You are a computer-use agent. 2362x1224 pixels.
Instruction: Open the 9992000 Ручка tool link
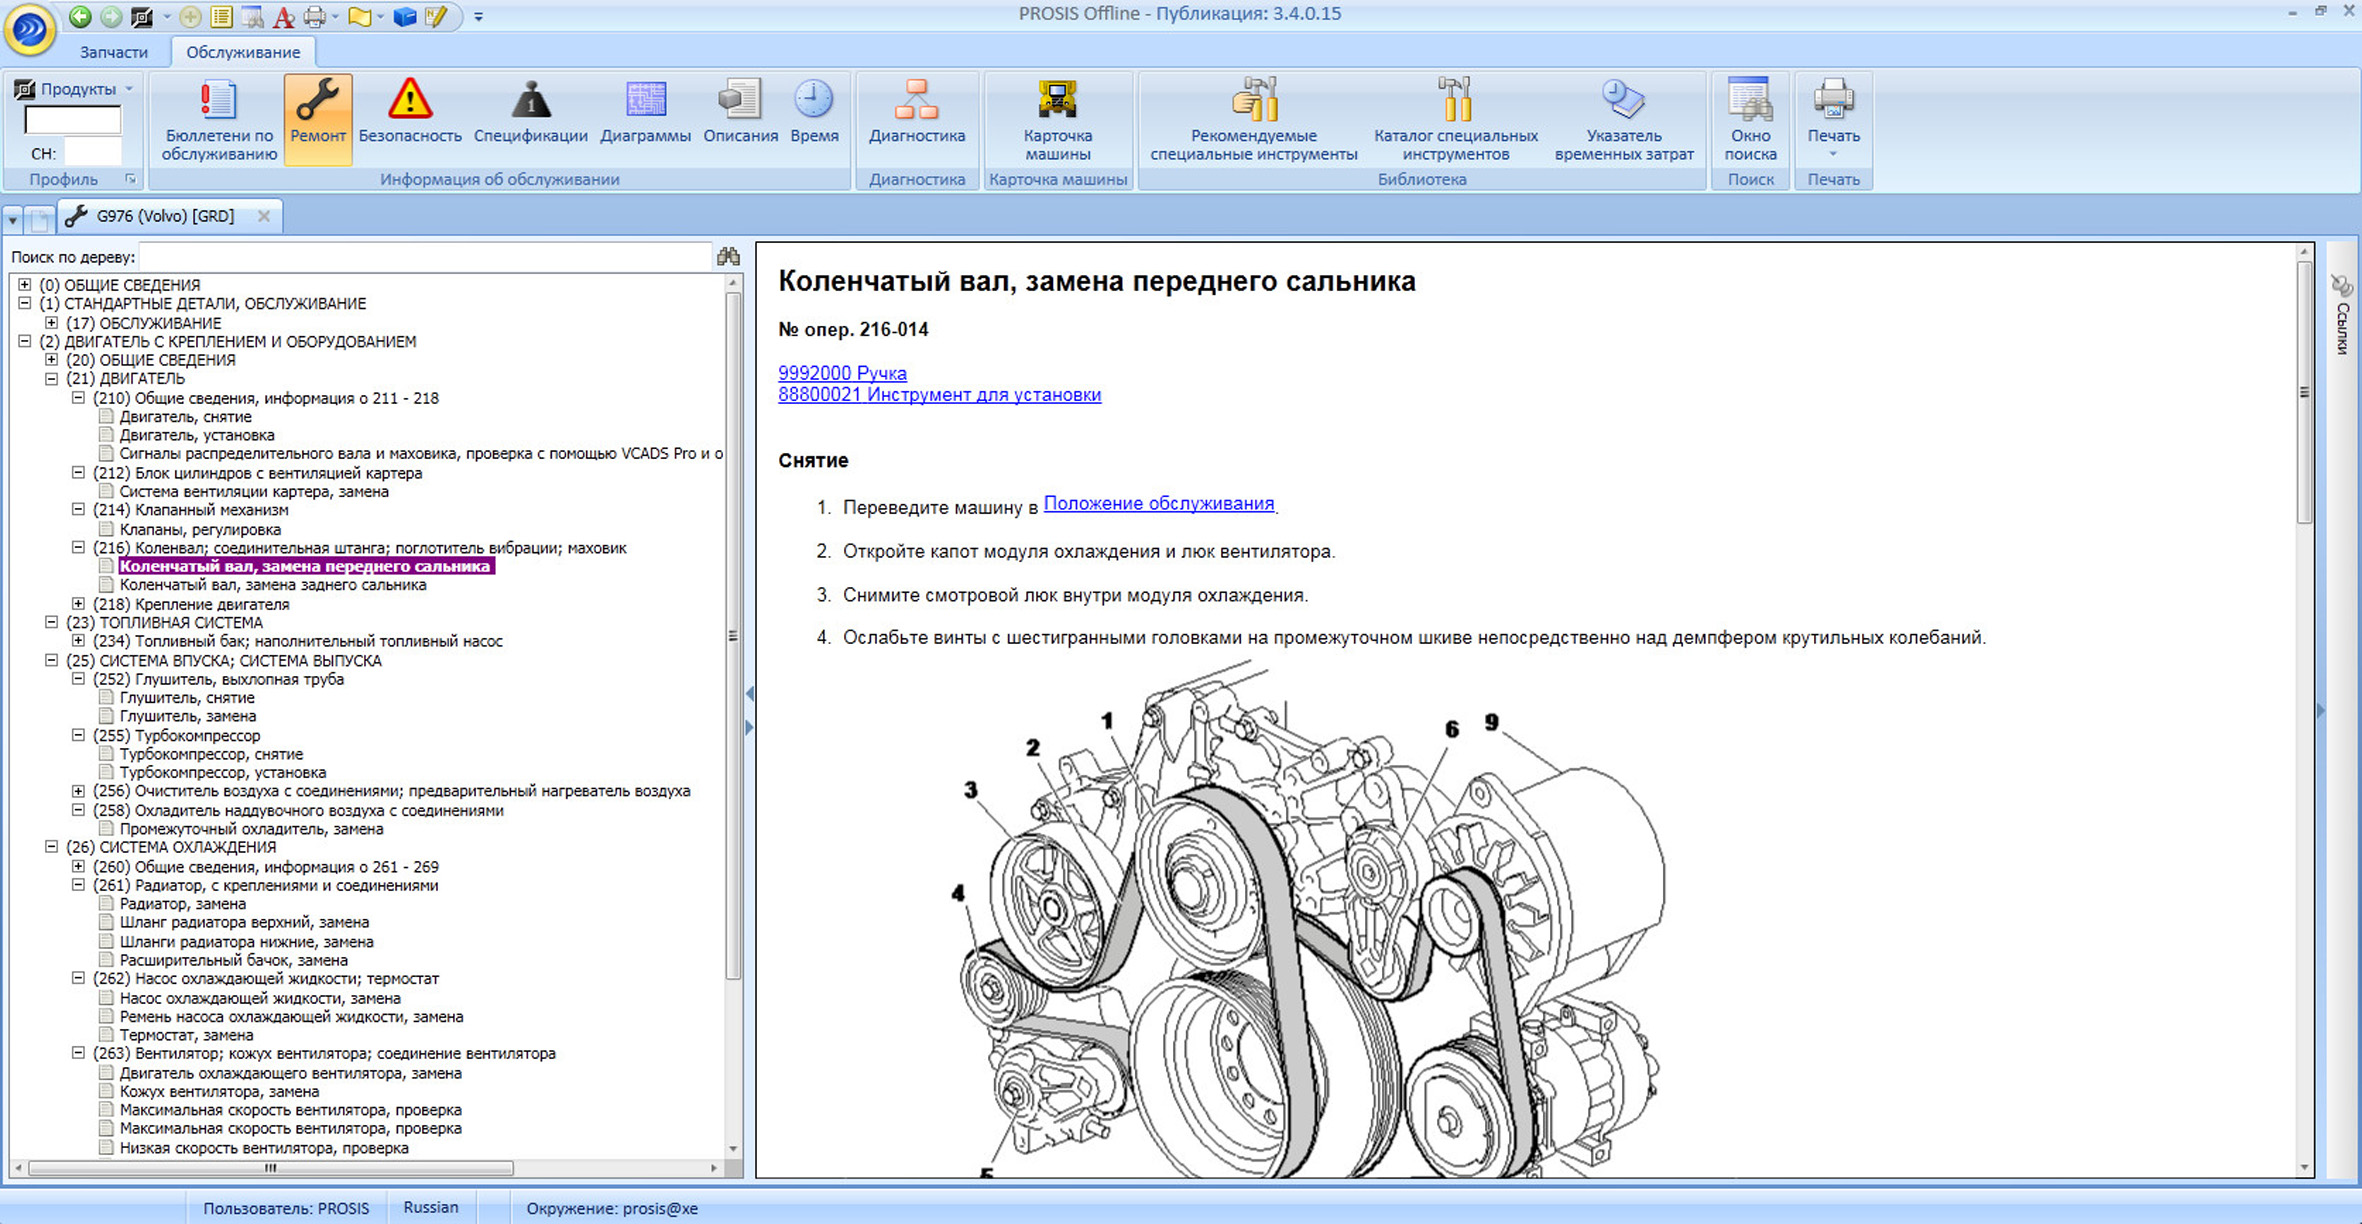pyautogui.click(x=842, y=373)
